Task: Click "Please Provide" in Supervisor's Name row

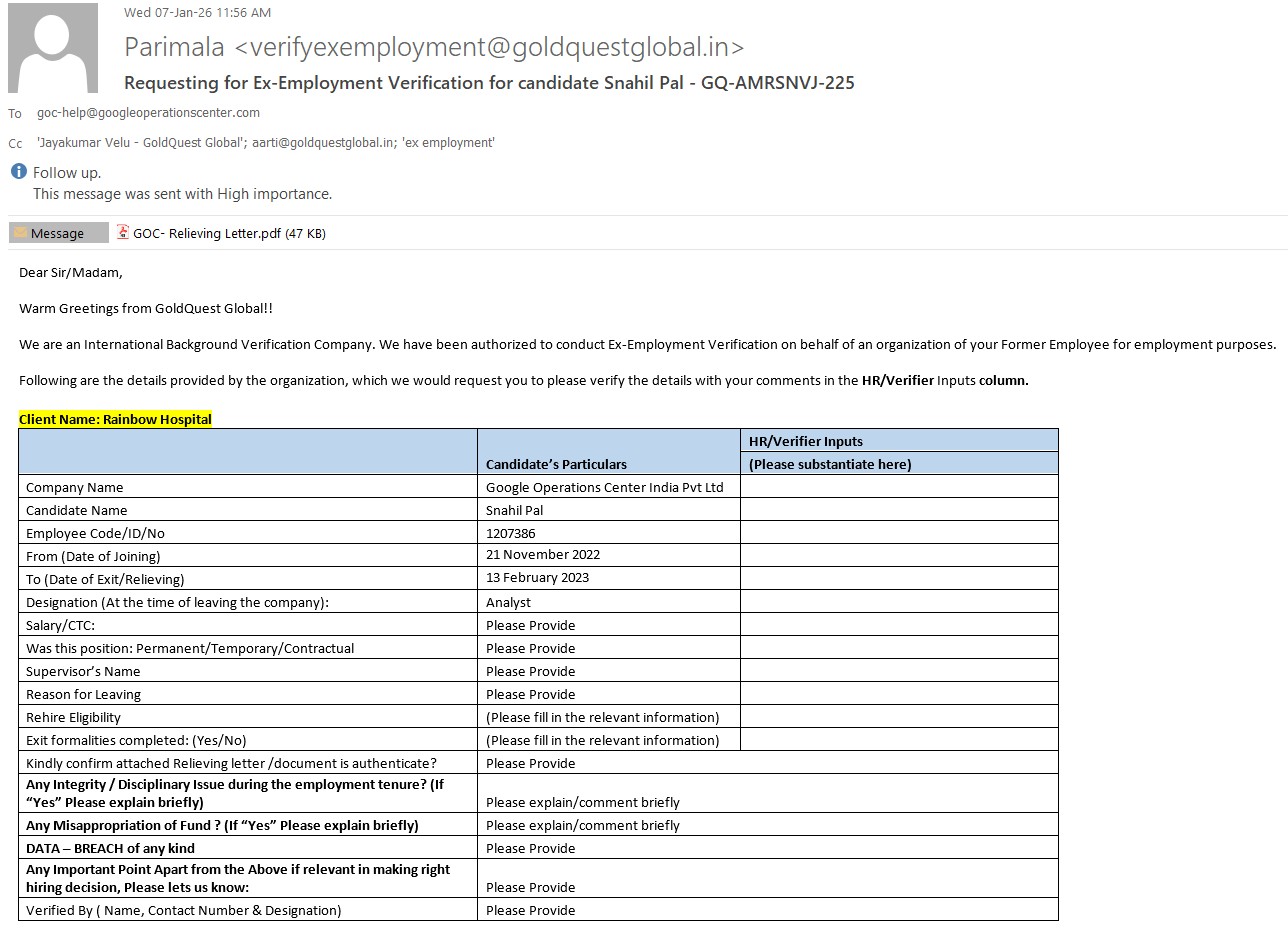Action: pos(531,671)
